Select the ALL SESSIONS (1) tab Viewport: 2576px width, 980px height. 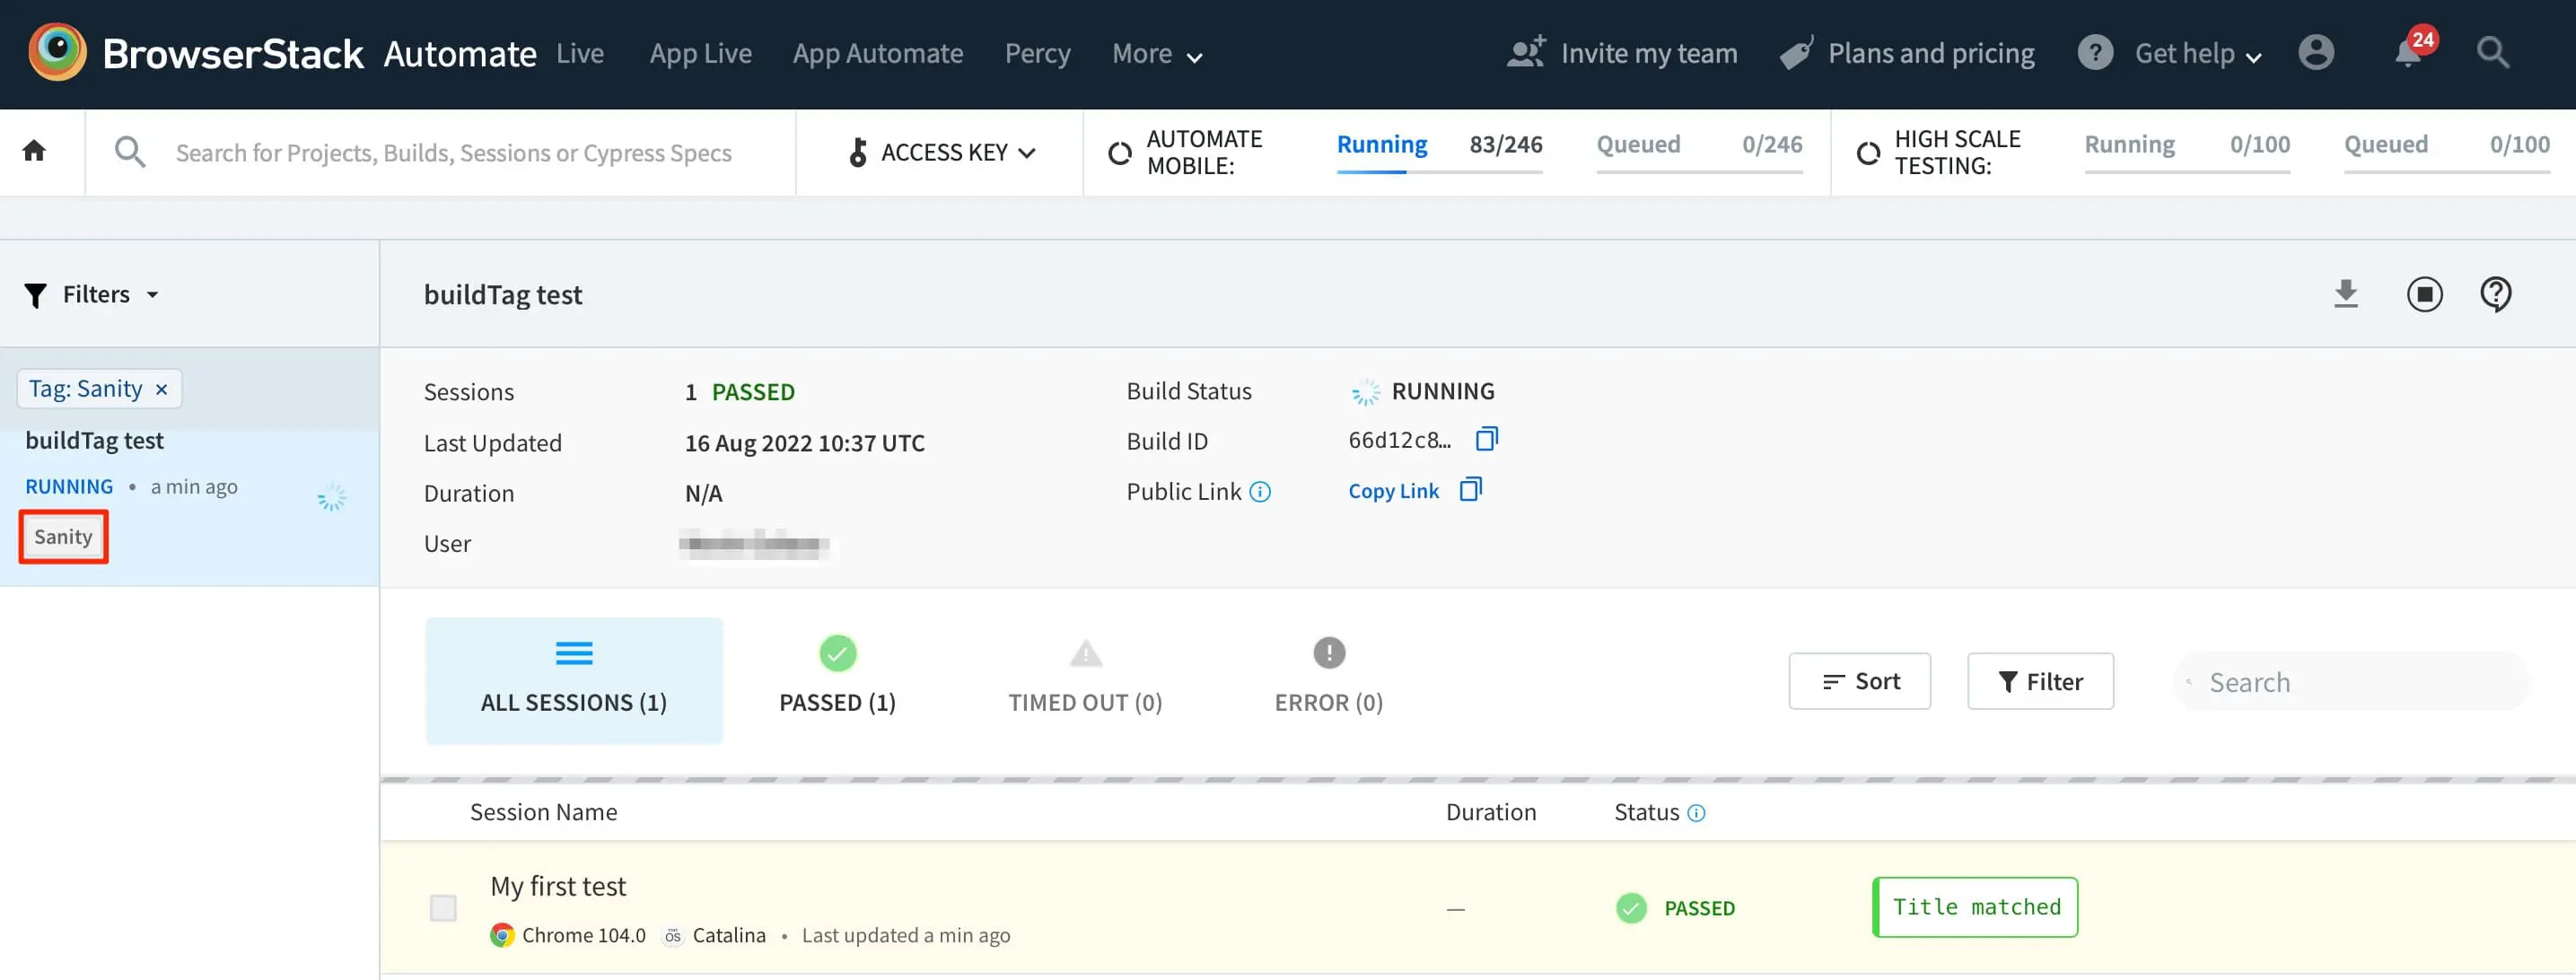(x=573, y=679)
